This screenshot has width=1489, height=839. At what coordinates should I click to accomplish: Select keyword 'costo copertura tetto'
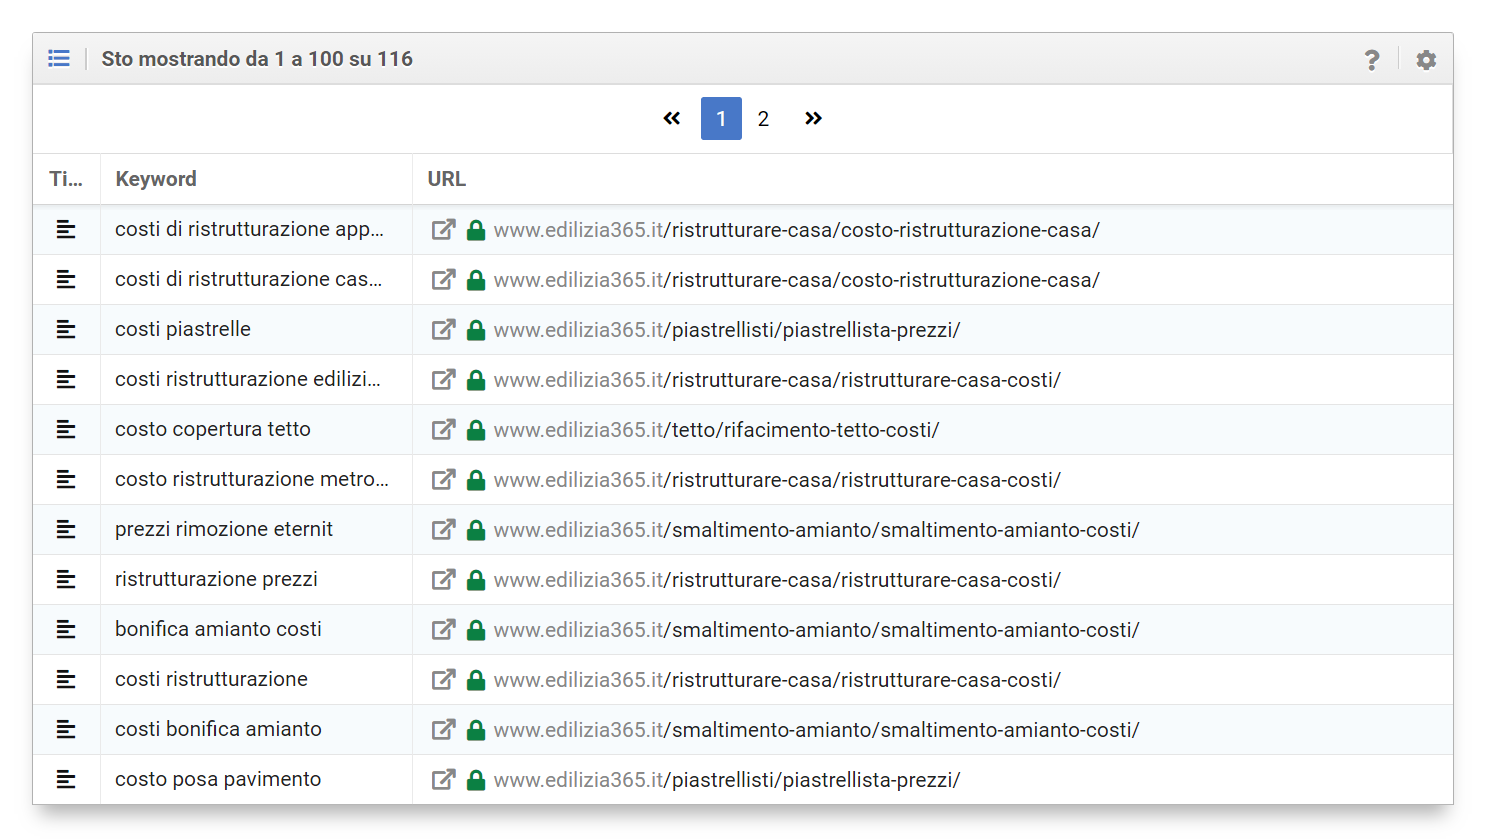pos(213,429)
